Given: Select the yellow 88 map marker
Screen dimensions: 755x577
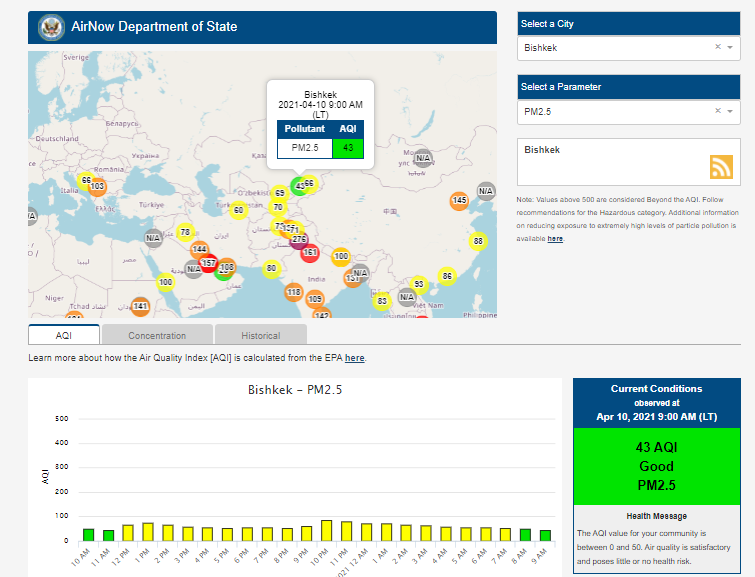Looking at the screenshot, I should point(478,241).
